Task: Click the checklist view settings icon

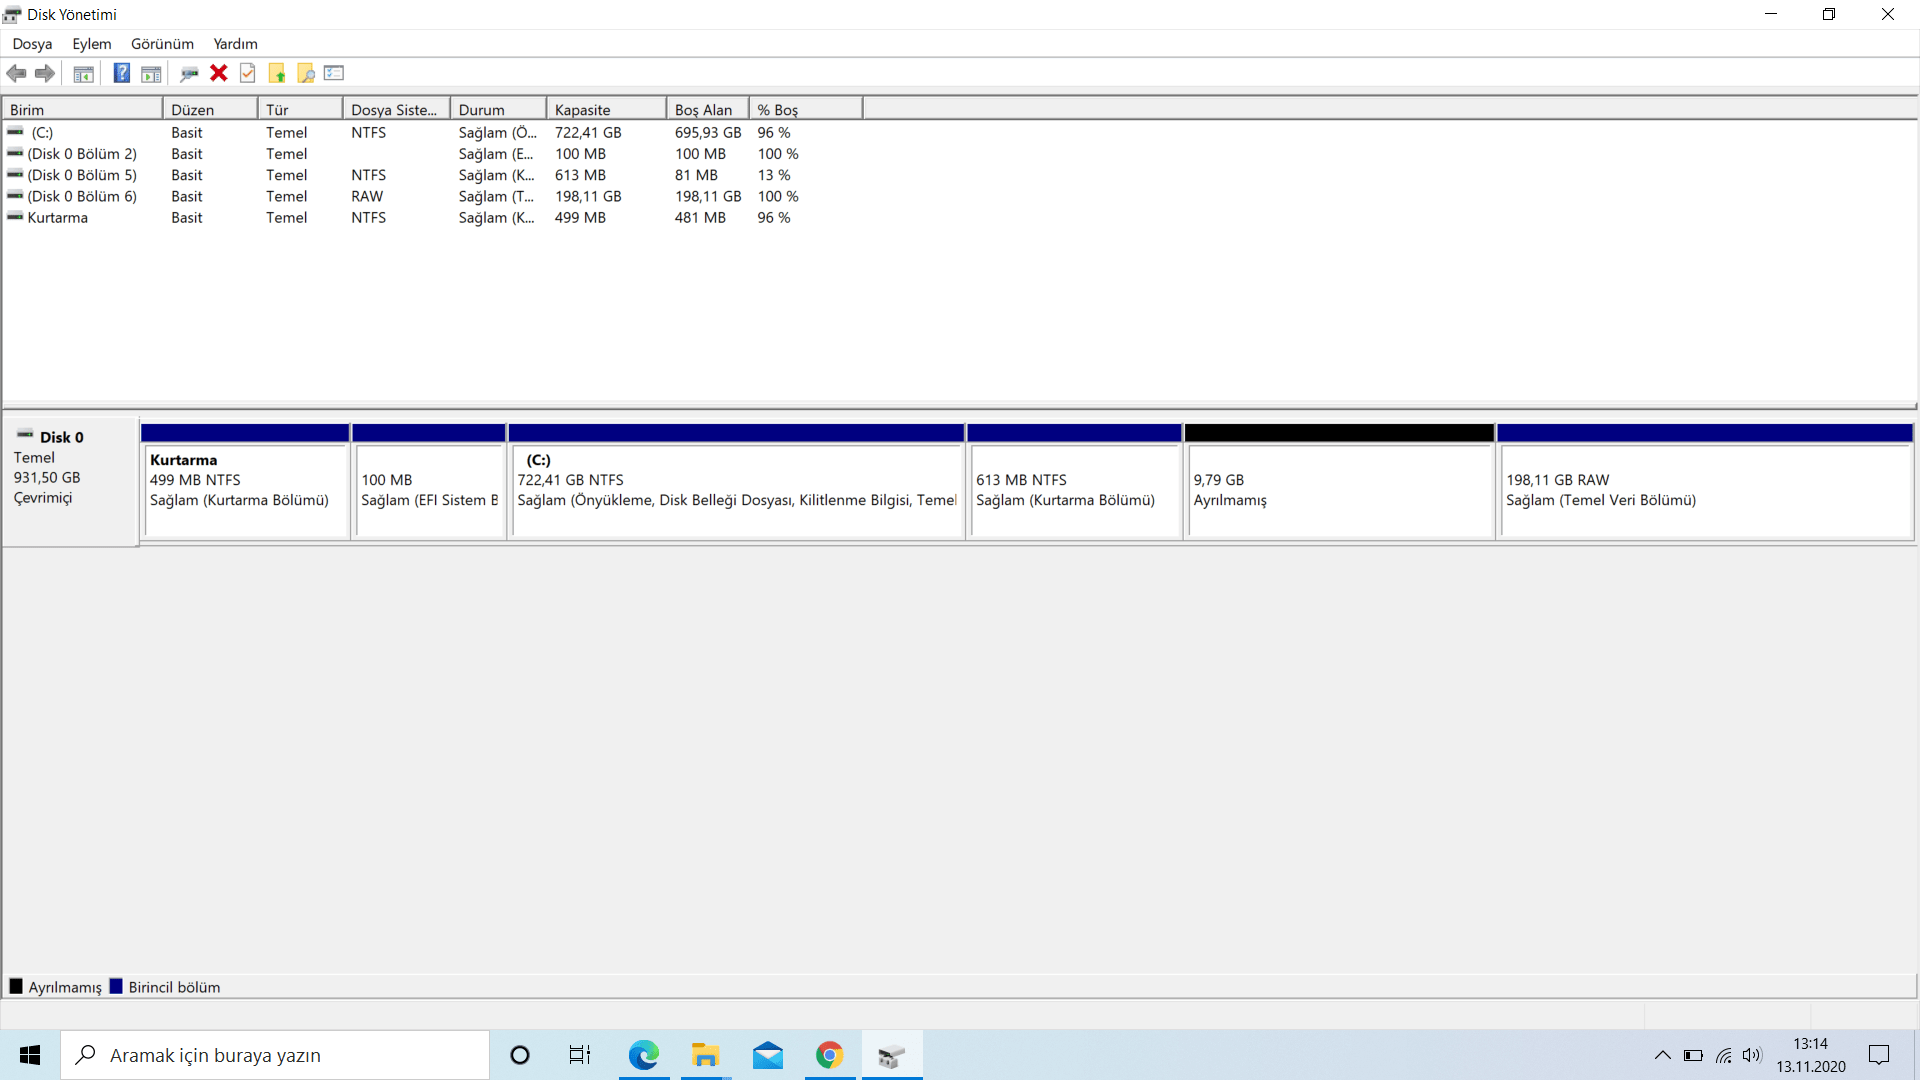Action: [334, 73]
